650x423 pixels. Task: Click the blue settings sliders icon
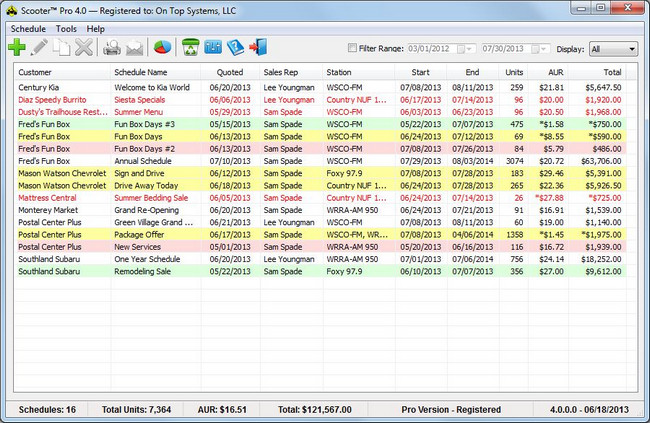click(213, 47)
